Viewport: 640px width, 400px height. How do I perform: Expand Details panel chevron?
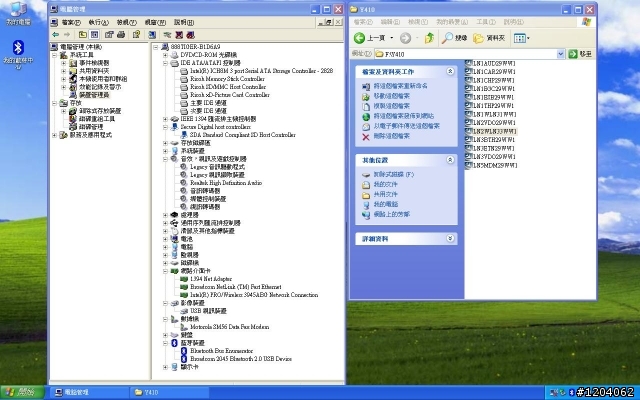click(x=450, y=238)
